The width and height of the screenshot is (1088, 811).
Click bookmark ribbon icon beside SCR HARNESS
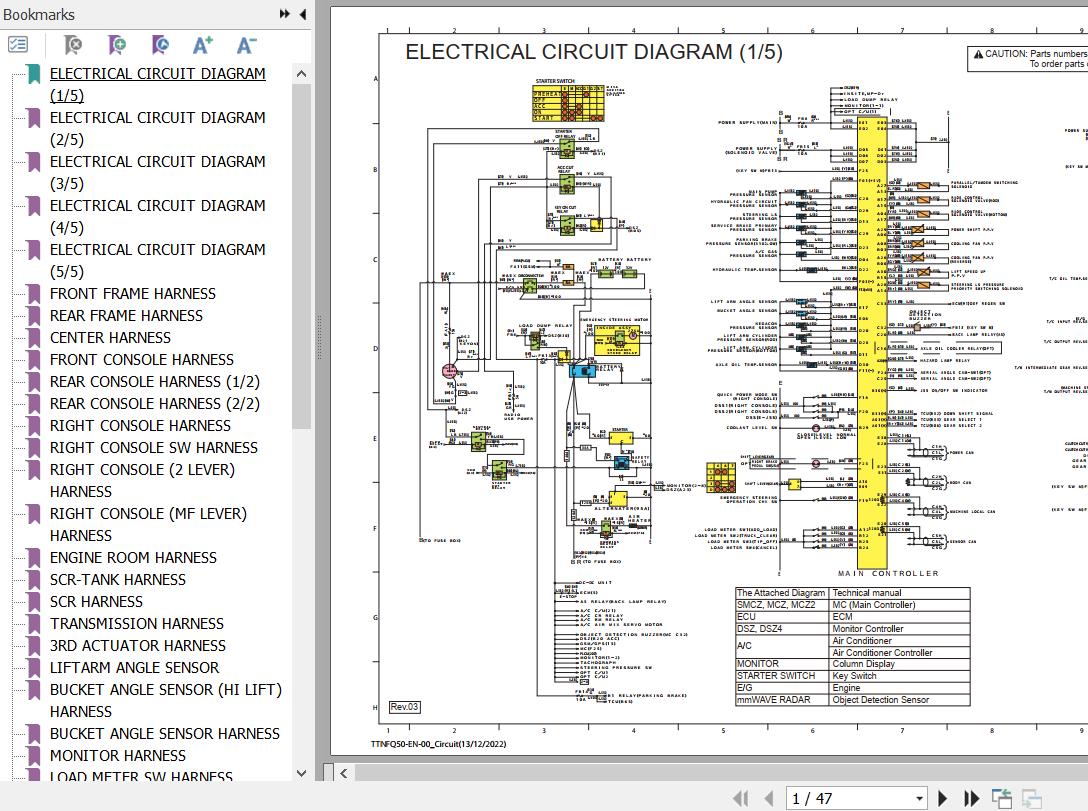point(33,603)
